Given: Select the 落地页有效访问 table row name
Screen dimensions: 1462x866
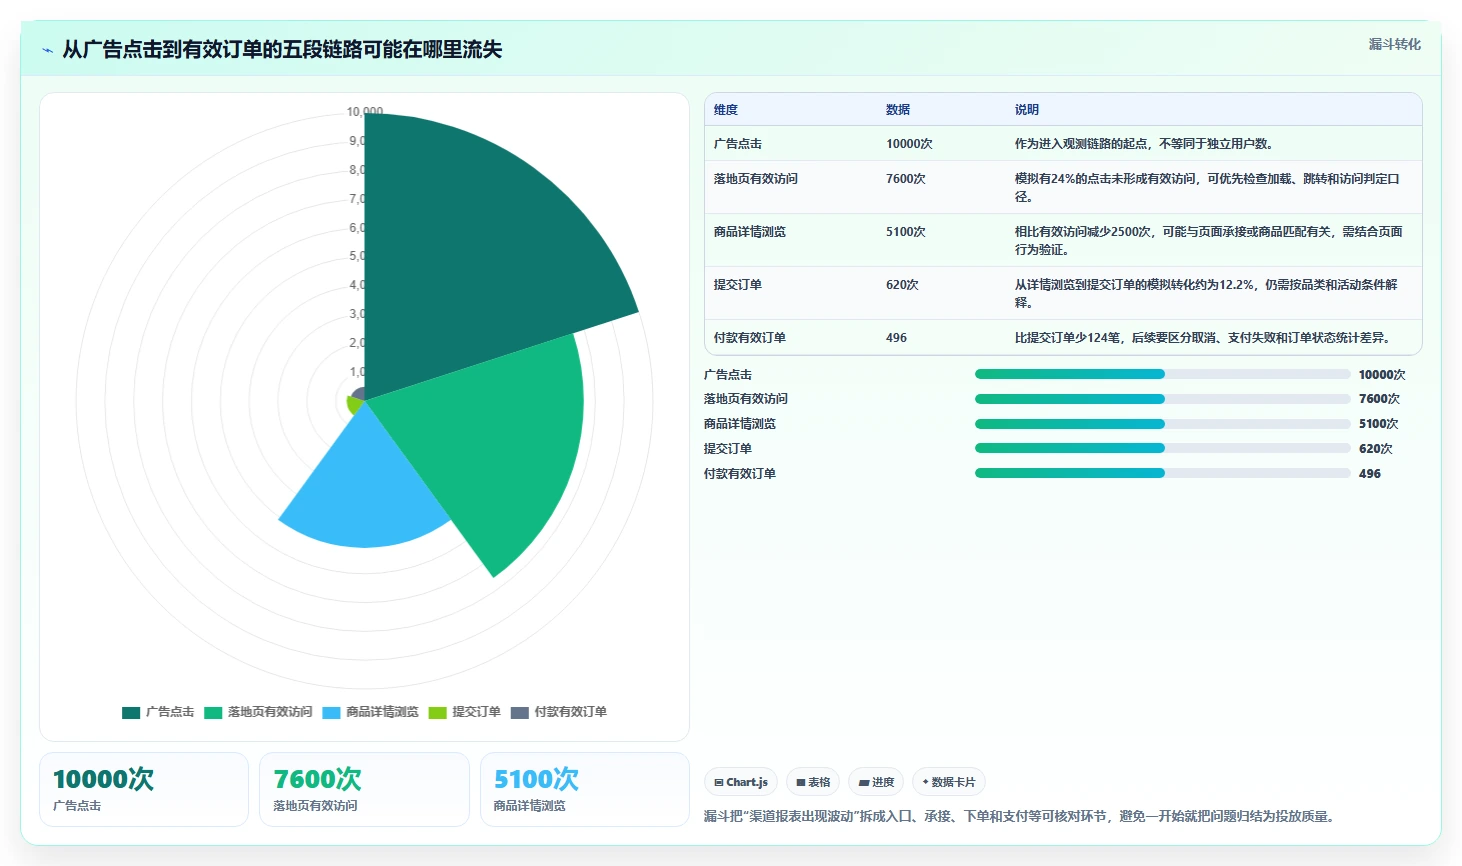Looking at the screenshot, I should [756, 179].
